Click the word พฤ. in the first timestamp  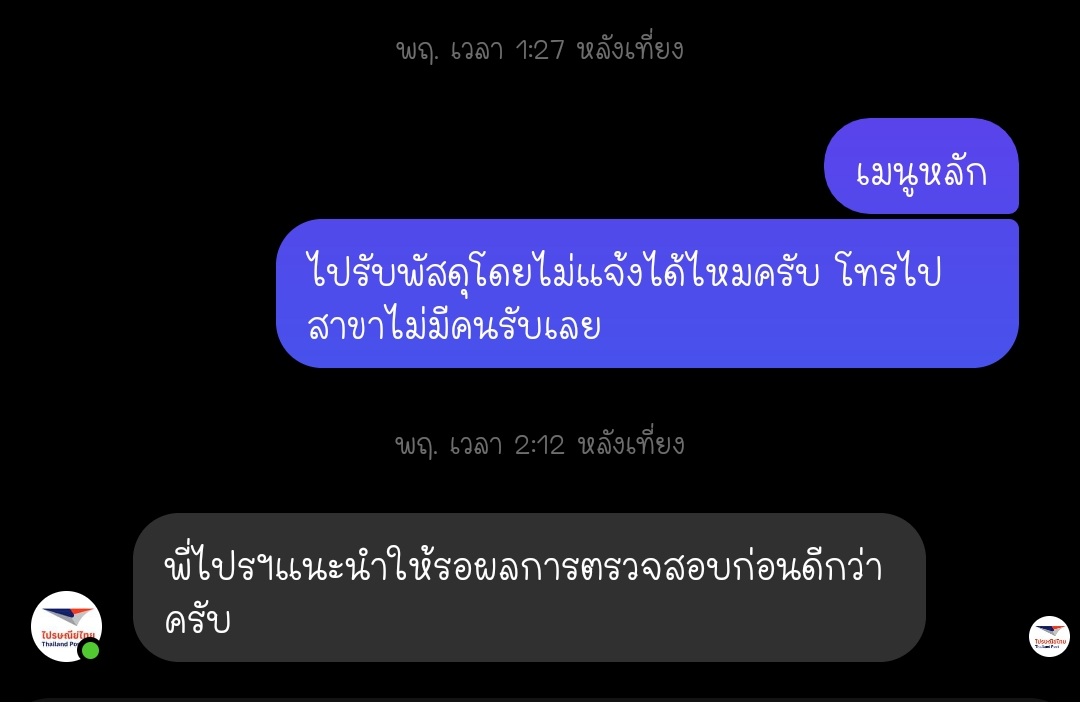click(416, 51)
